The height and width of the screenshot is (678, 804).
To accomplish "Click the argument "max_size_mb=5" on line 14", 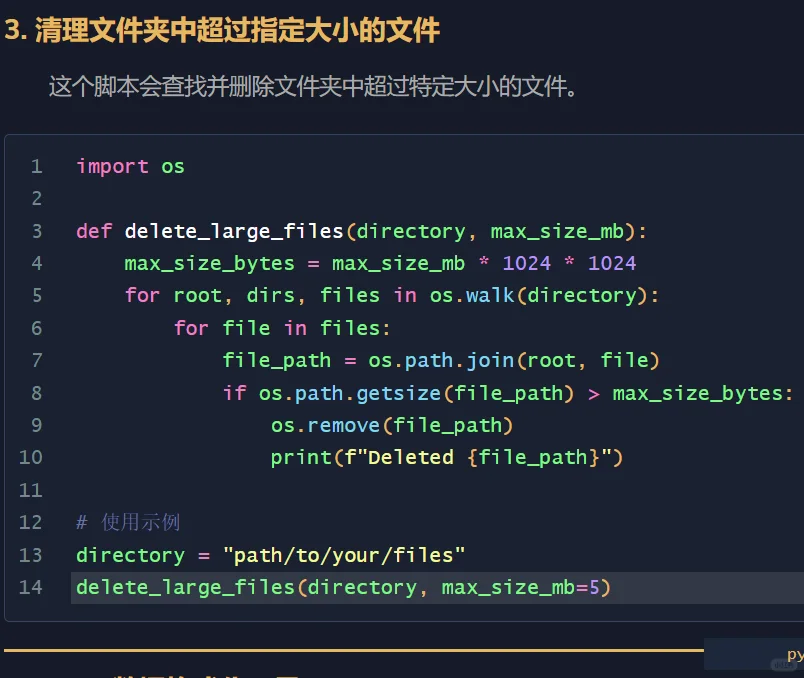I will [529, 587].
